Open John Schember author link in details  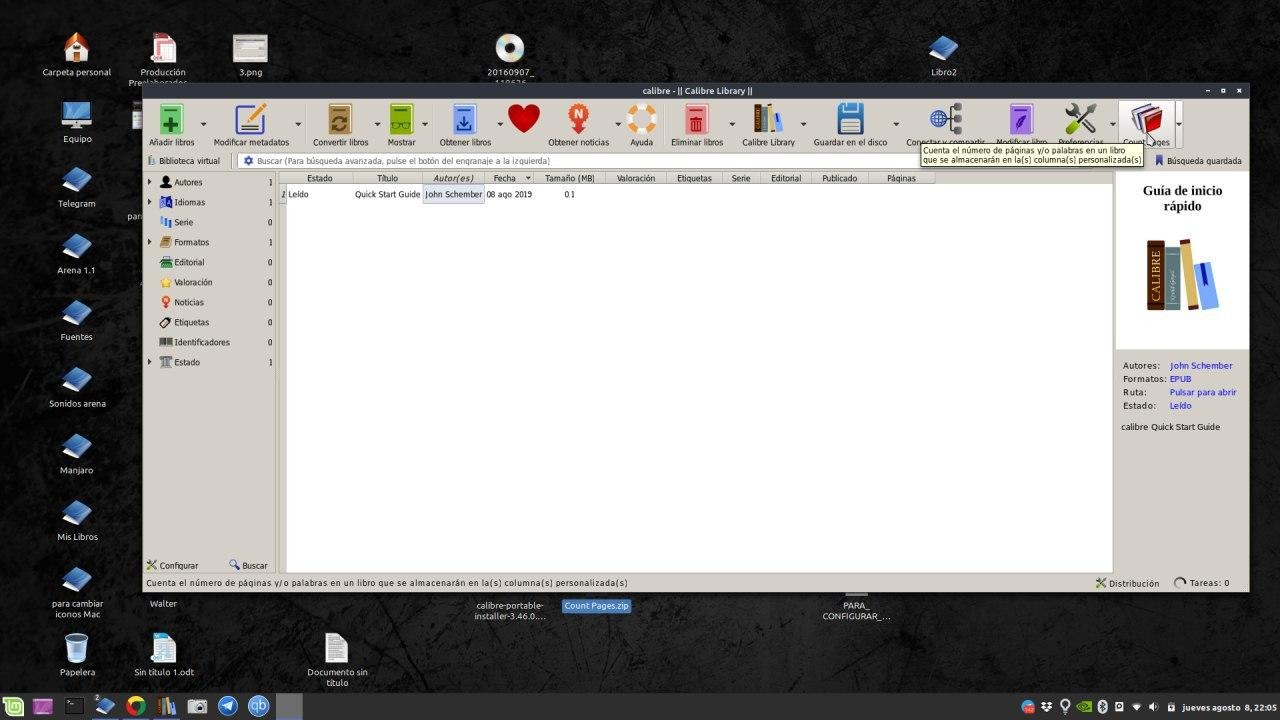(1201, 366)
